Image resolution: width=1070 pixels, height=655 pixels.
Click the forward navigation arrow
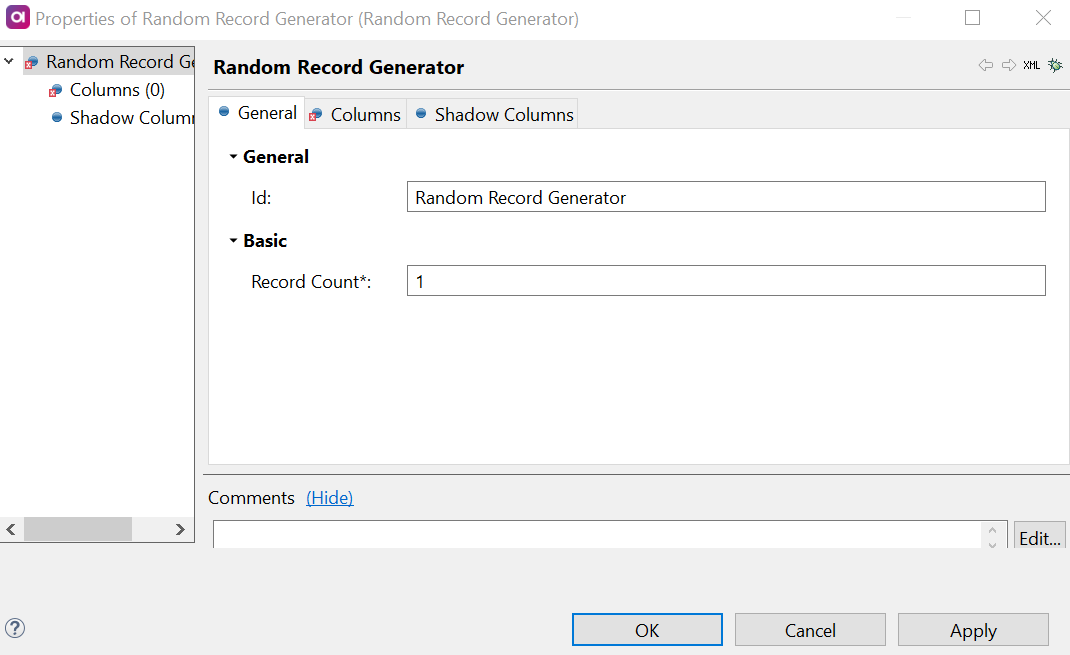(1007, 64)
